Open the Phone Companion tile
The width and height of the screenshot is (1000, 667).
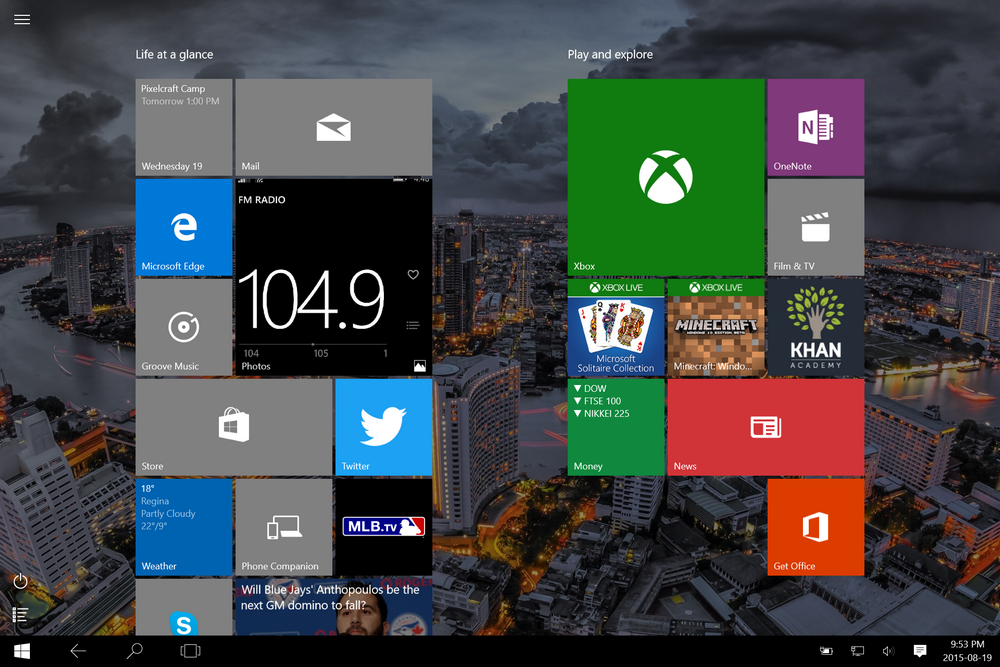(x=284, y=527)
